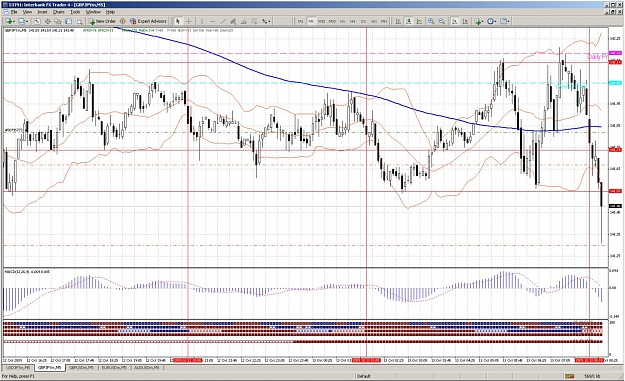The width and height of the screenshot is (625, 381).
Task: Switch to the MN timeframe
Action: tap(384, 21)
